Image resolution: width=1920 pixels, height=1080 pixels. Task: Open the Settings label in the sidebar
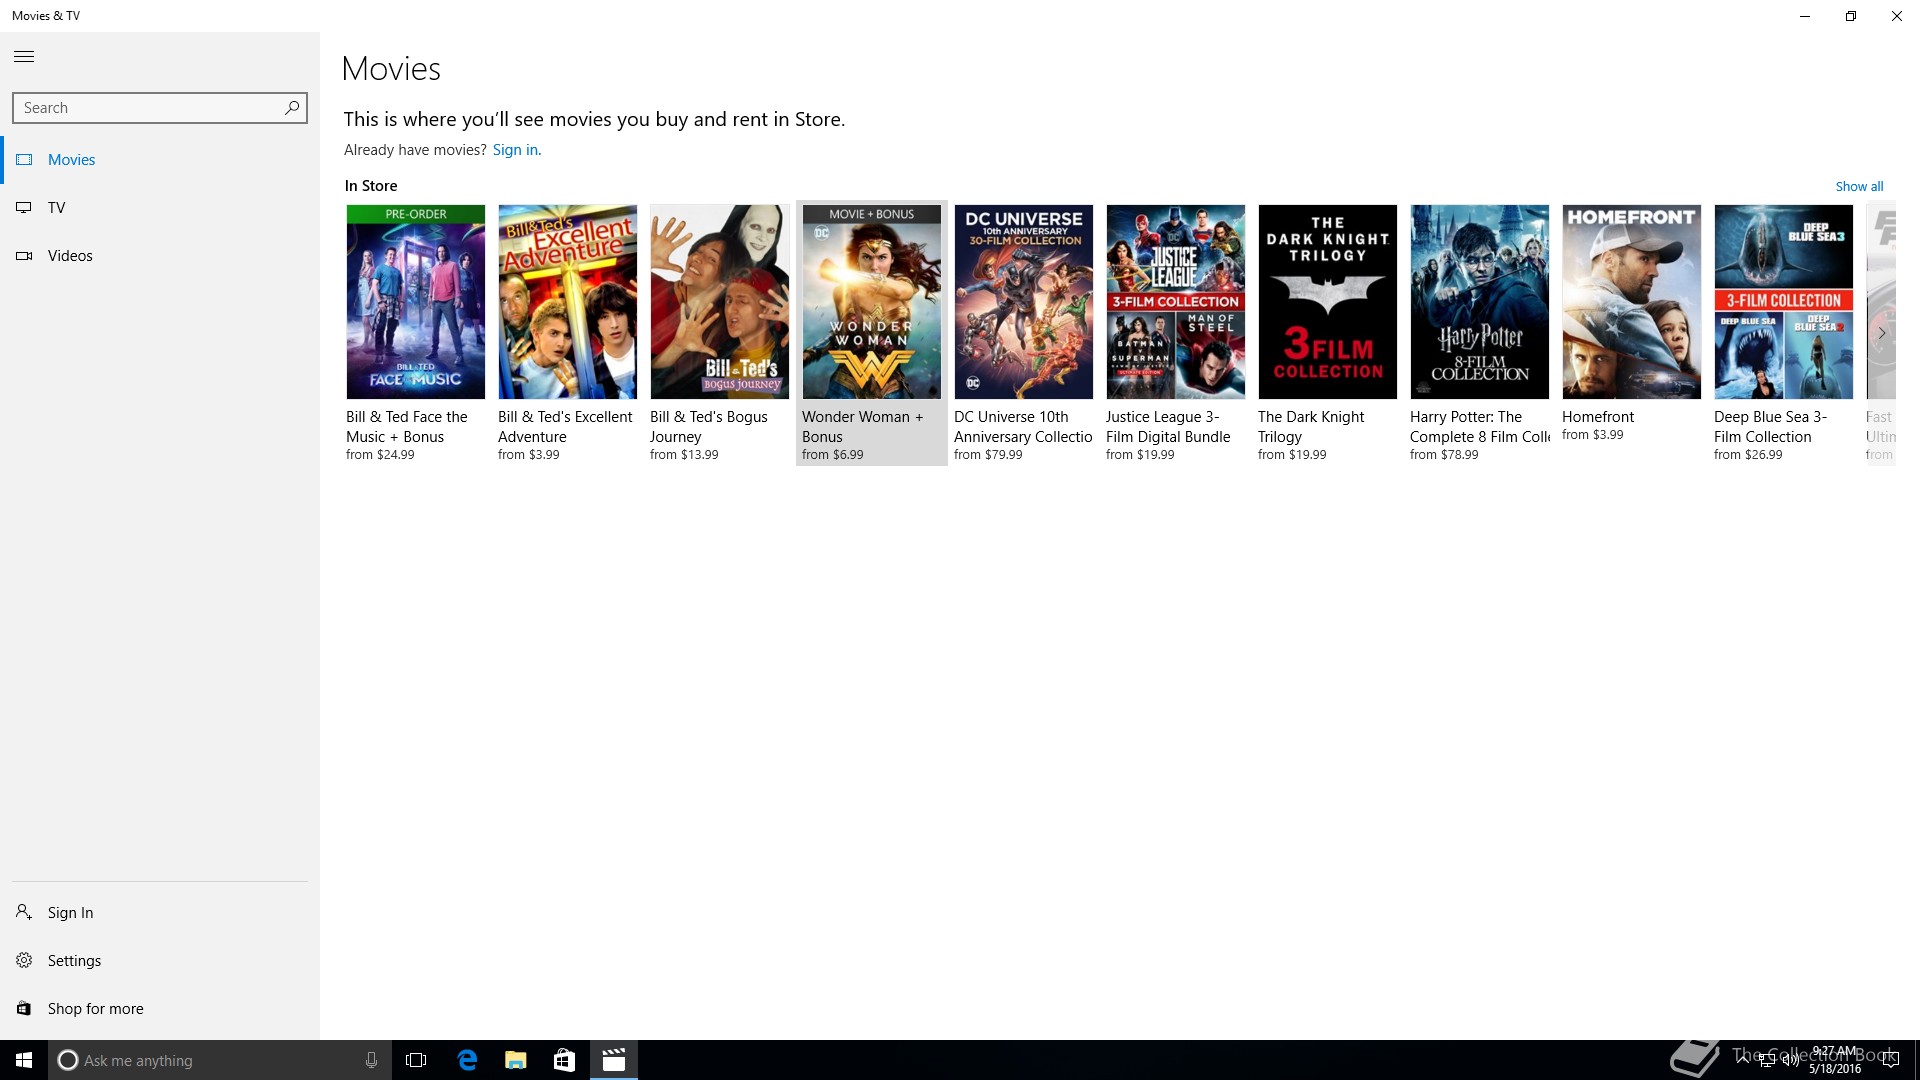coord(74,960)
